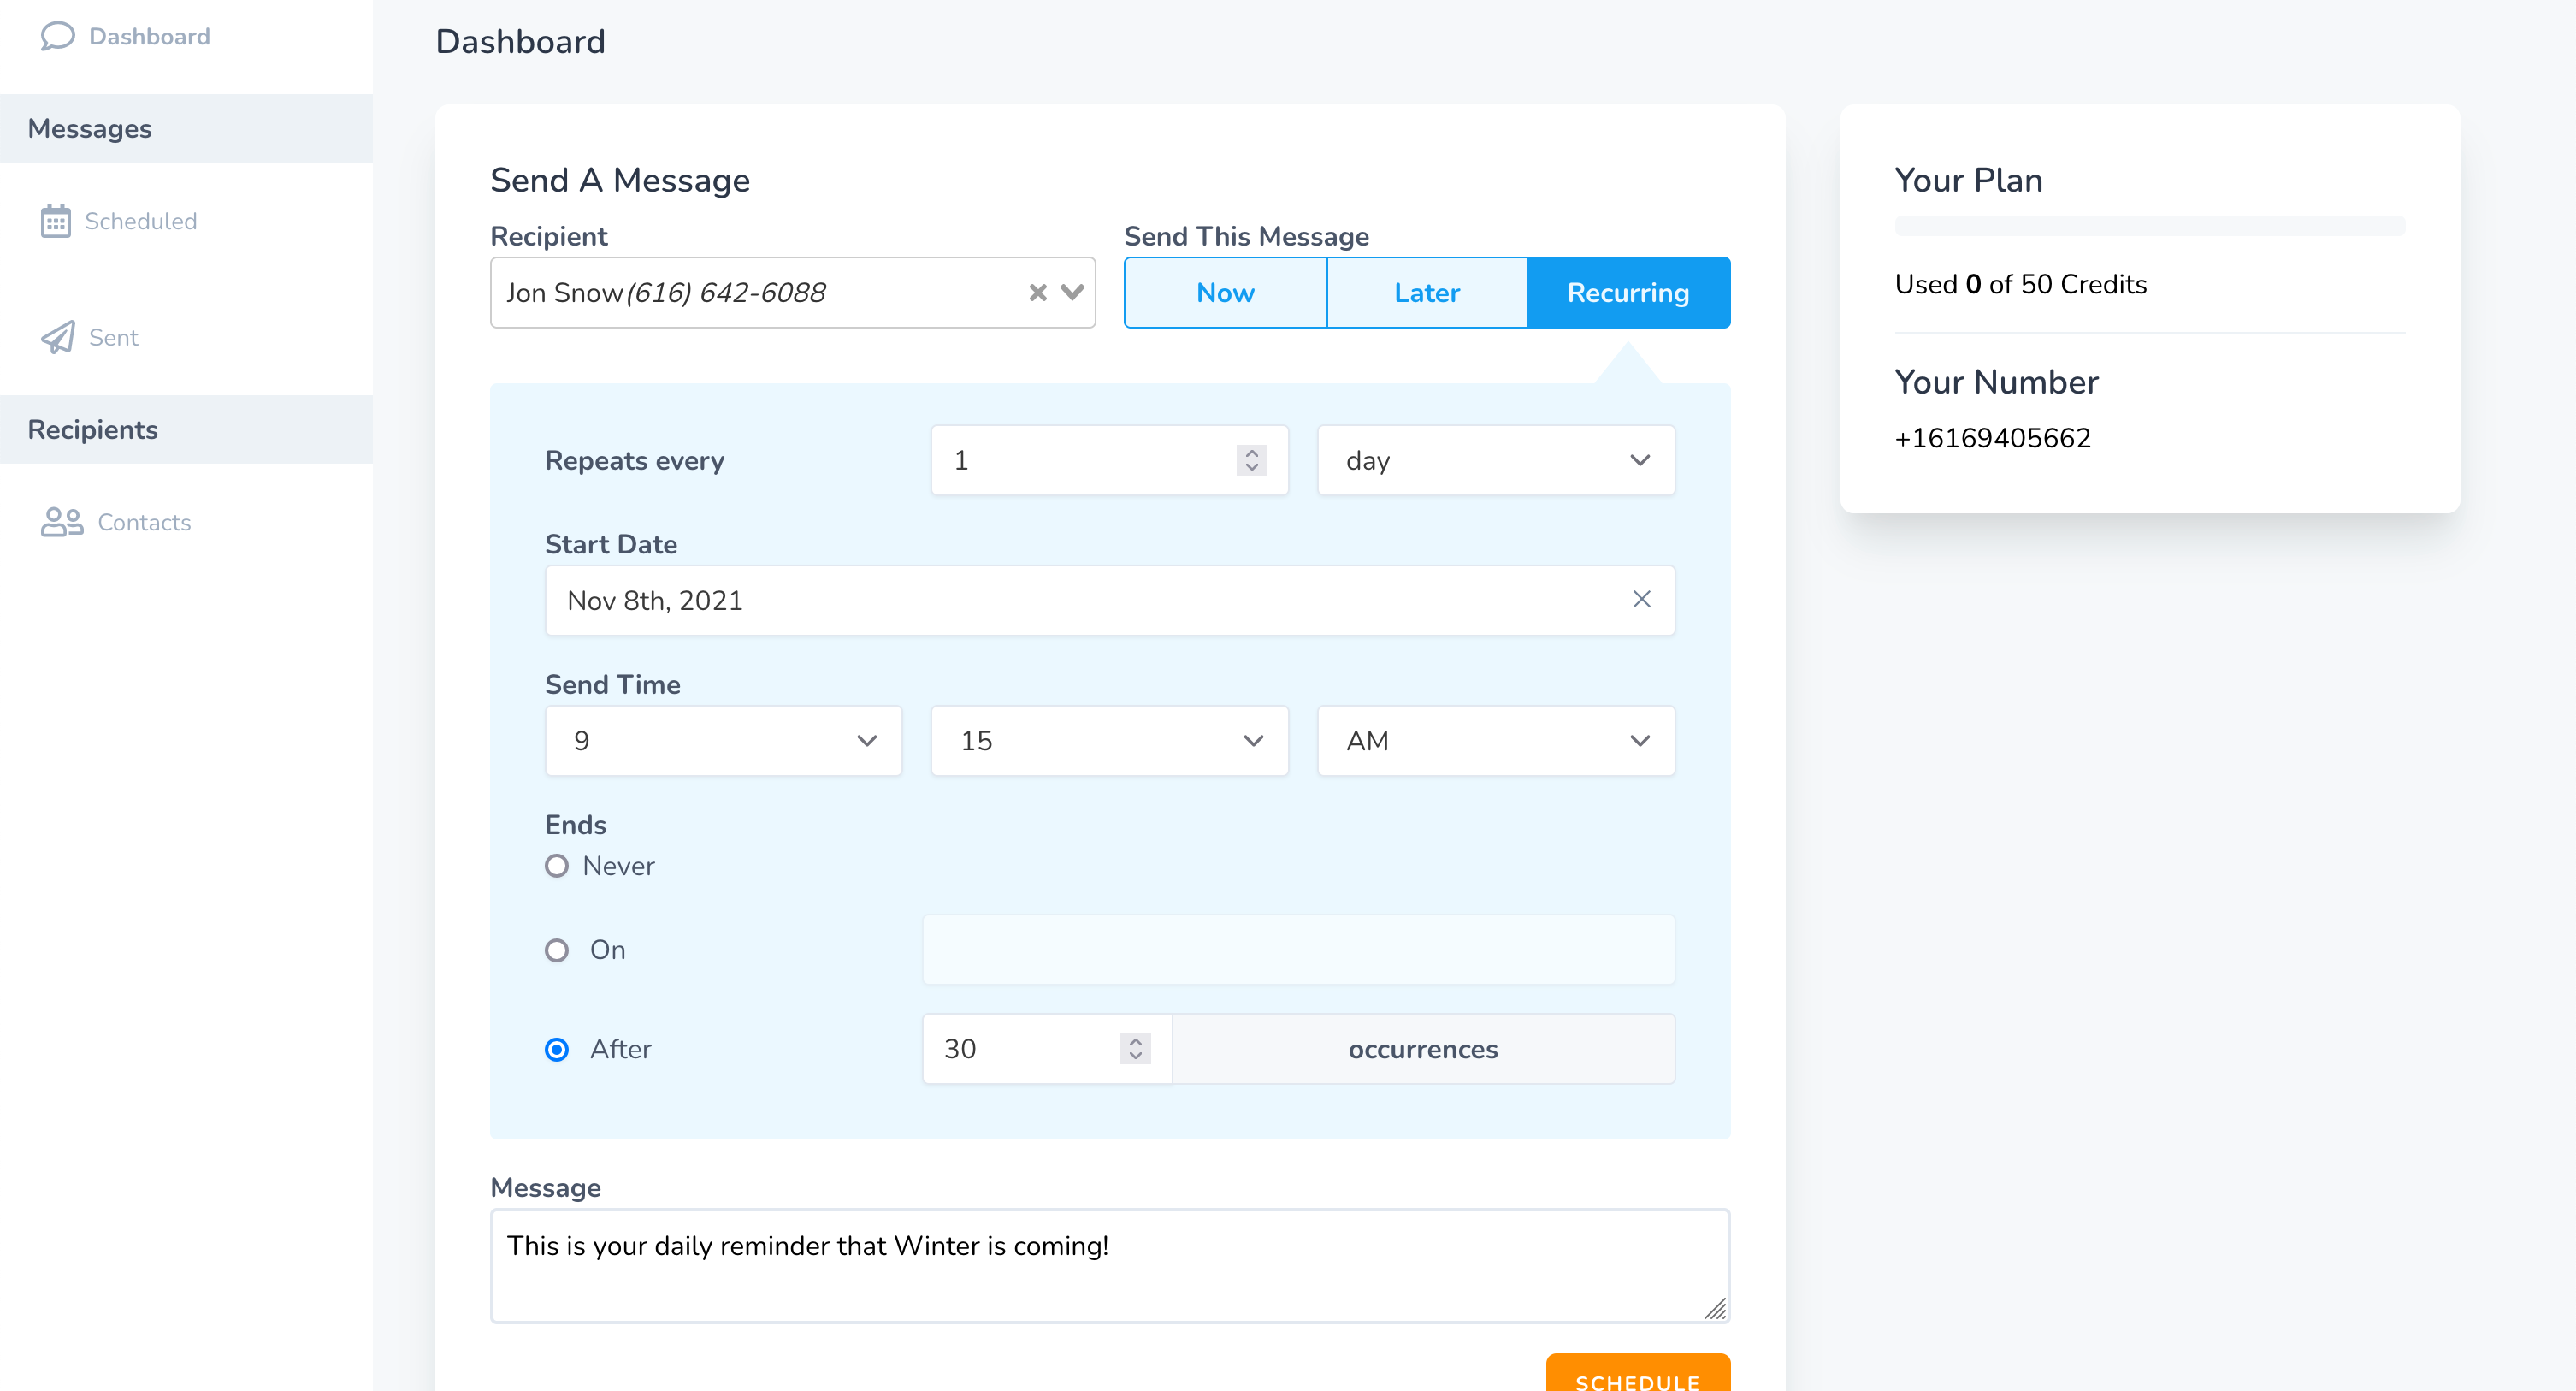Viewport: 2576px width, 1391px height.
Task: Click into the Message text area
Action: tap(1108, 1265)
